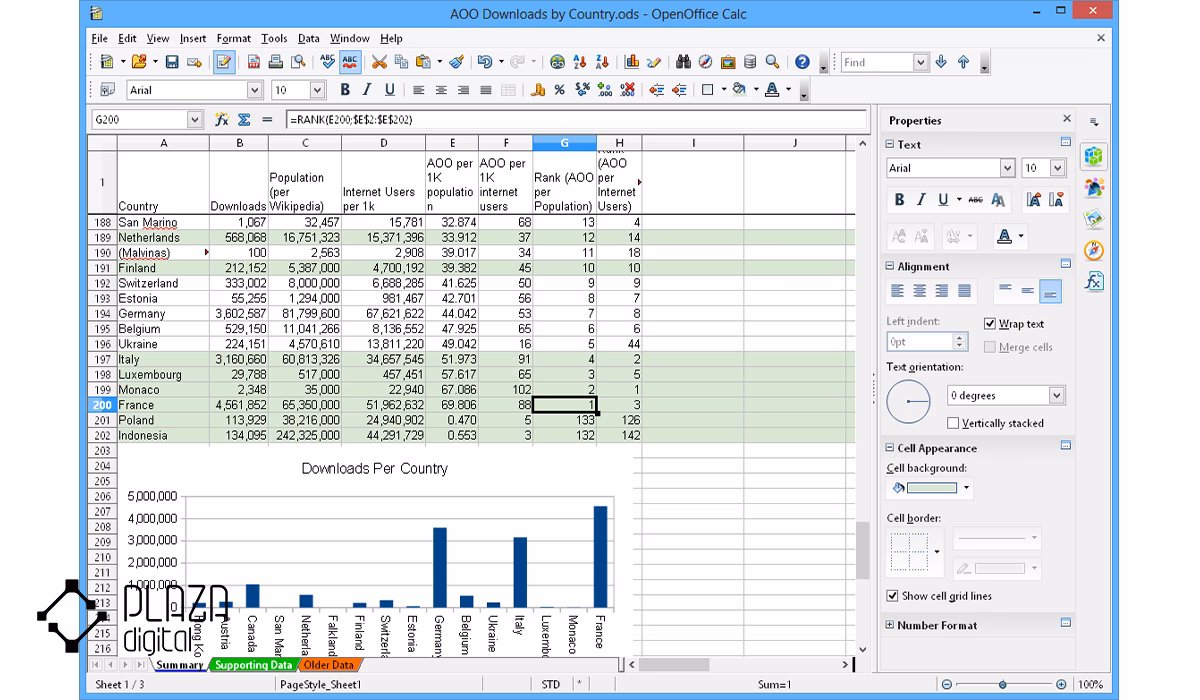This screenshot has height=700, width=1200.
Task: Open sidebar Arial font name dropdown
Action: click(x=1007, y=168)
